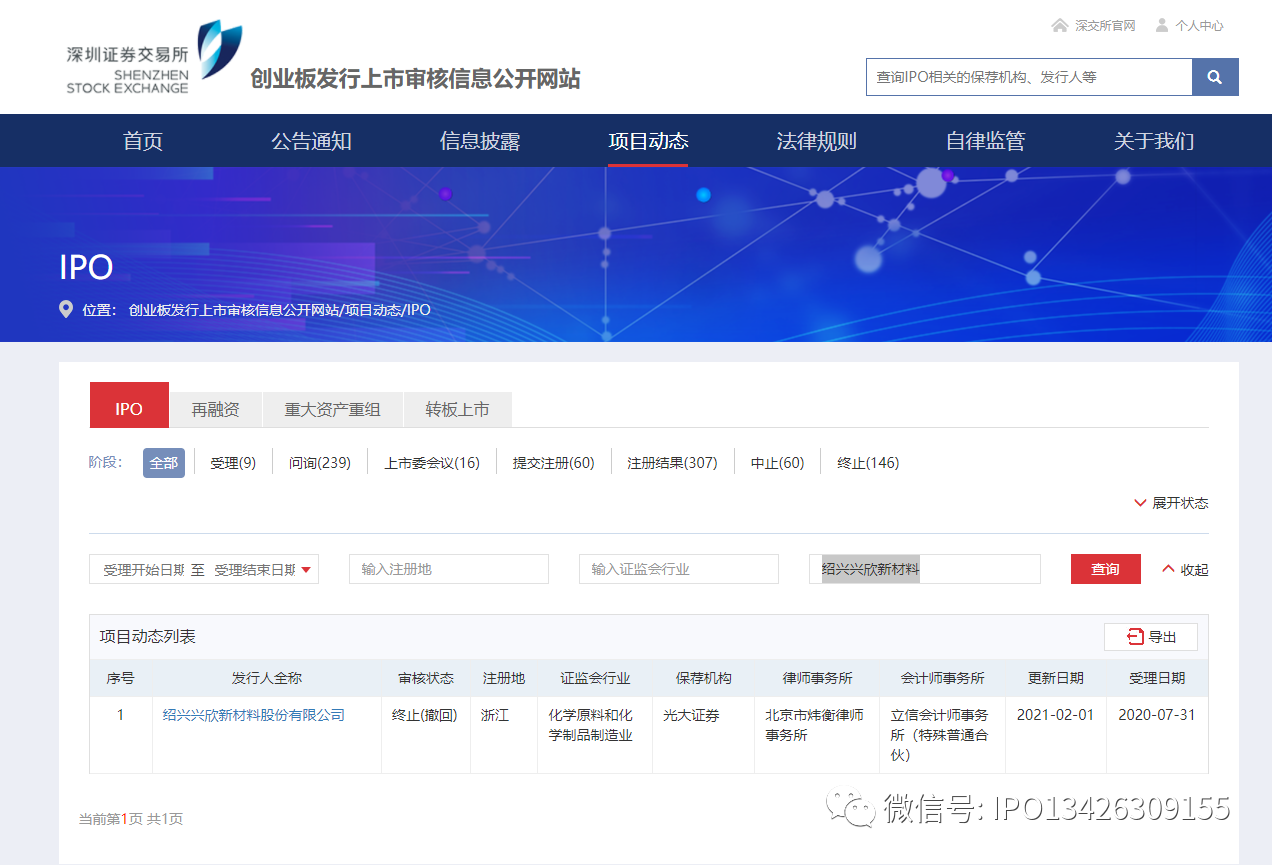This screenshot has height=865, width=1272.
Task: Switch to 转板上市 tab
Action: (x=458, y=410)
